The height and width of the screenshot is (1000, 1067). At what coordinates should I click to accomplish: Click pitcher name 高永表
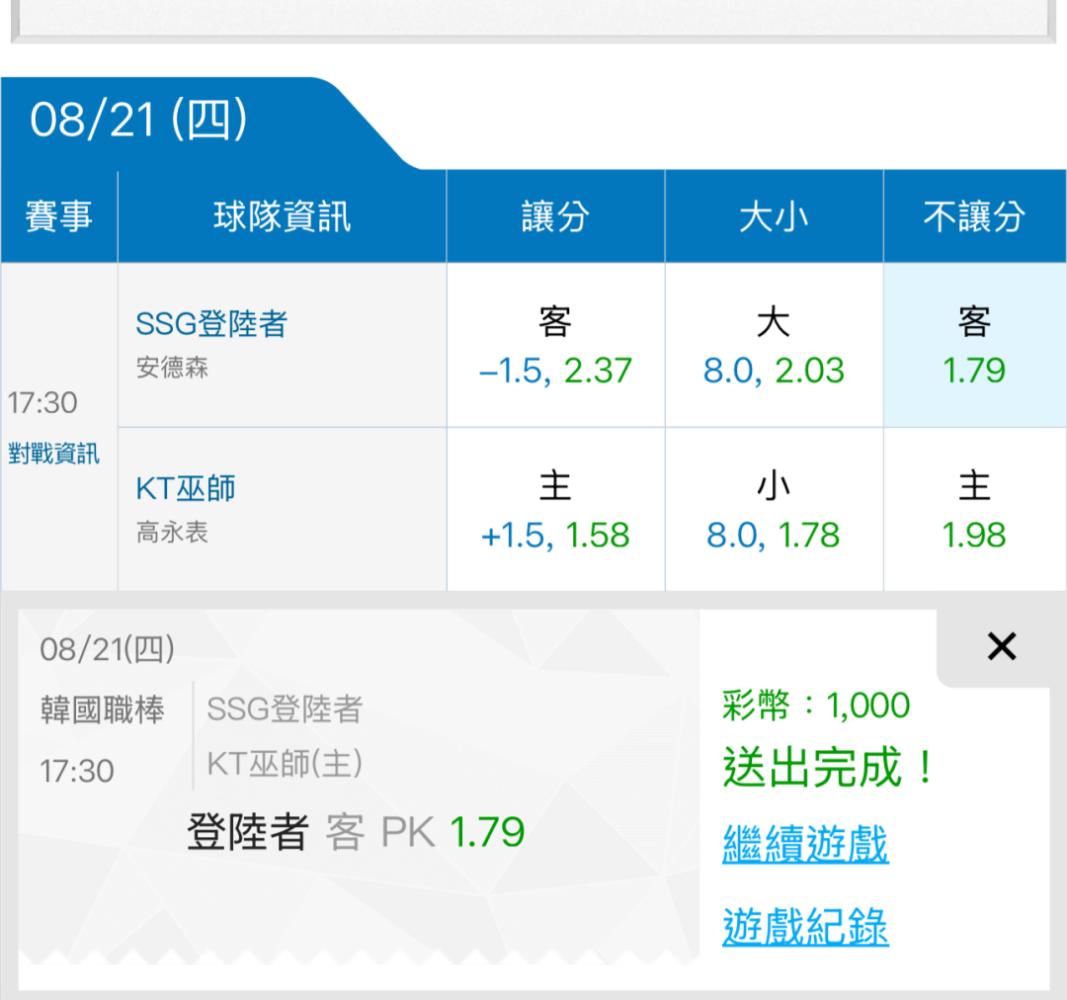pos(172,532)
